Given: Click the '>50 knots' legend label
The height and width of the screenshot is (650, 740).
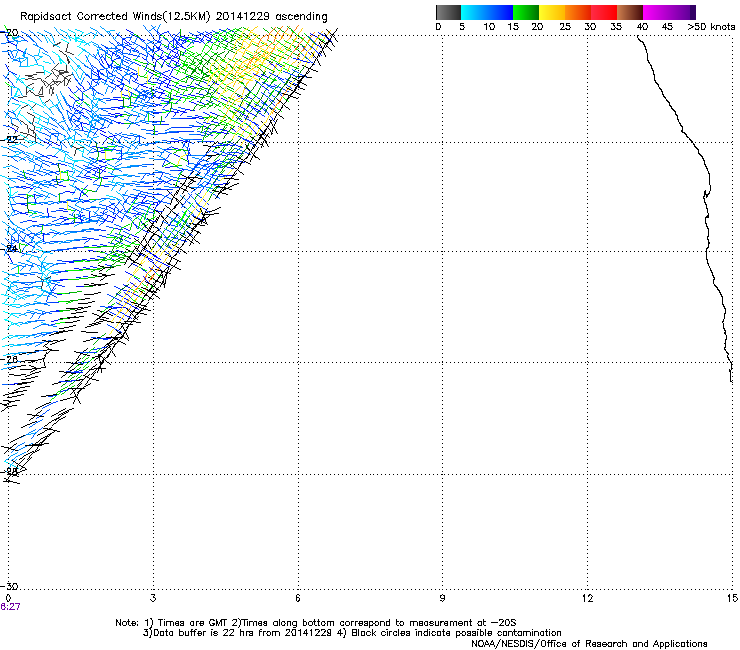Looking at the screenshot, I should [711, 27].
